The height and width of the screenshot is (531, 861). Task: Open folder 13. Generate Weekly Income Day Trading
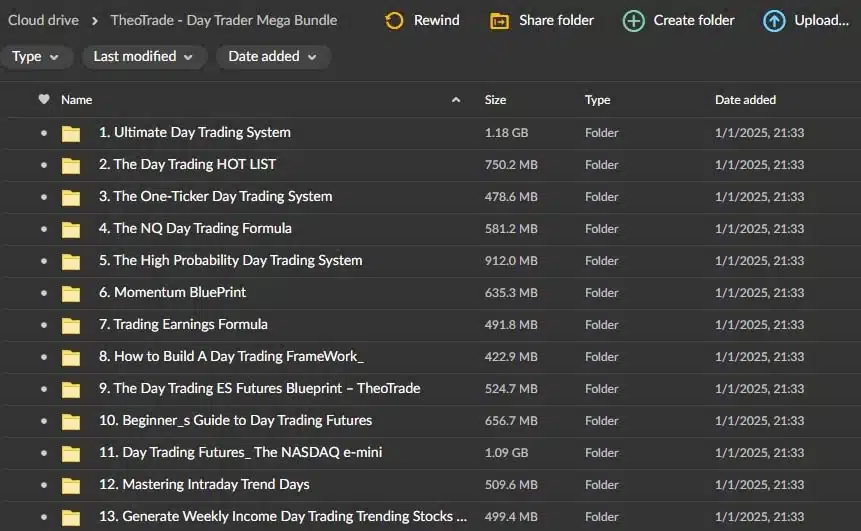pyautogui.click(x=283, y=516)
